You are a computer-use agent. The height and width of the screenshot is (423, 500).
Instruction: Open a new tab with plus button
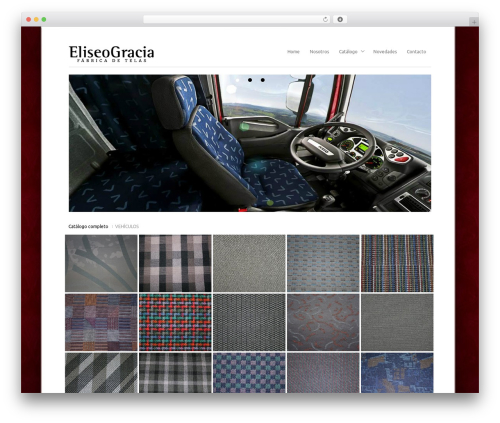[x=474, y=22]
